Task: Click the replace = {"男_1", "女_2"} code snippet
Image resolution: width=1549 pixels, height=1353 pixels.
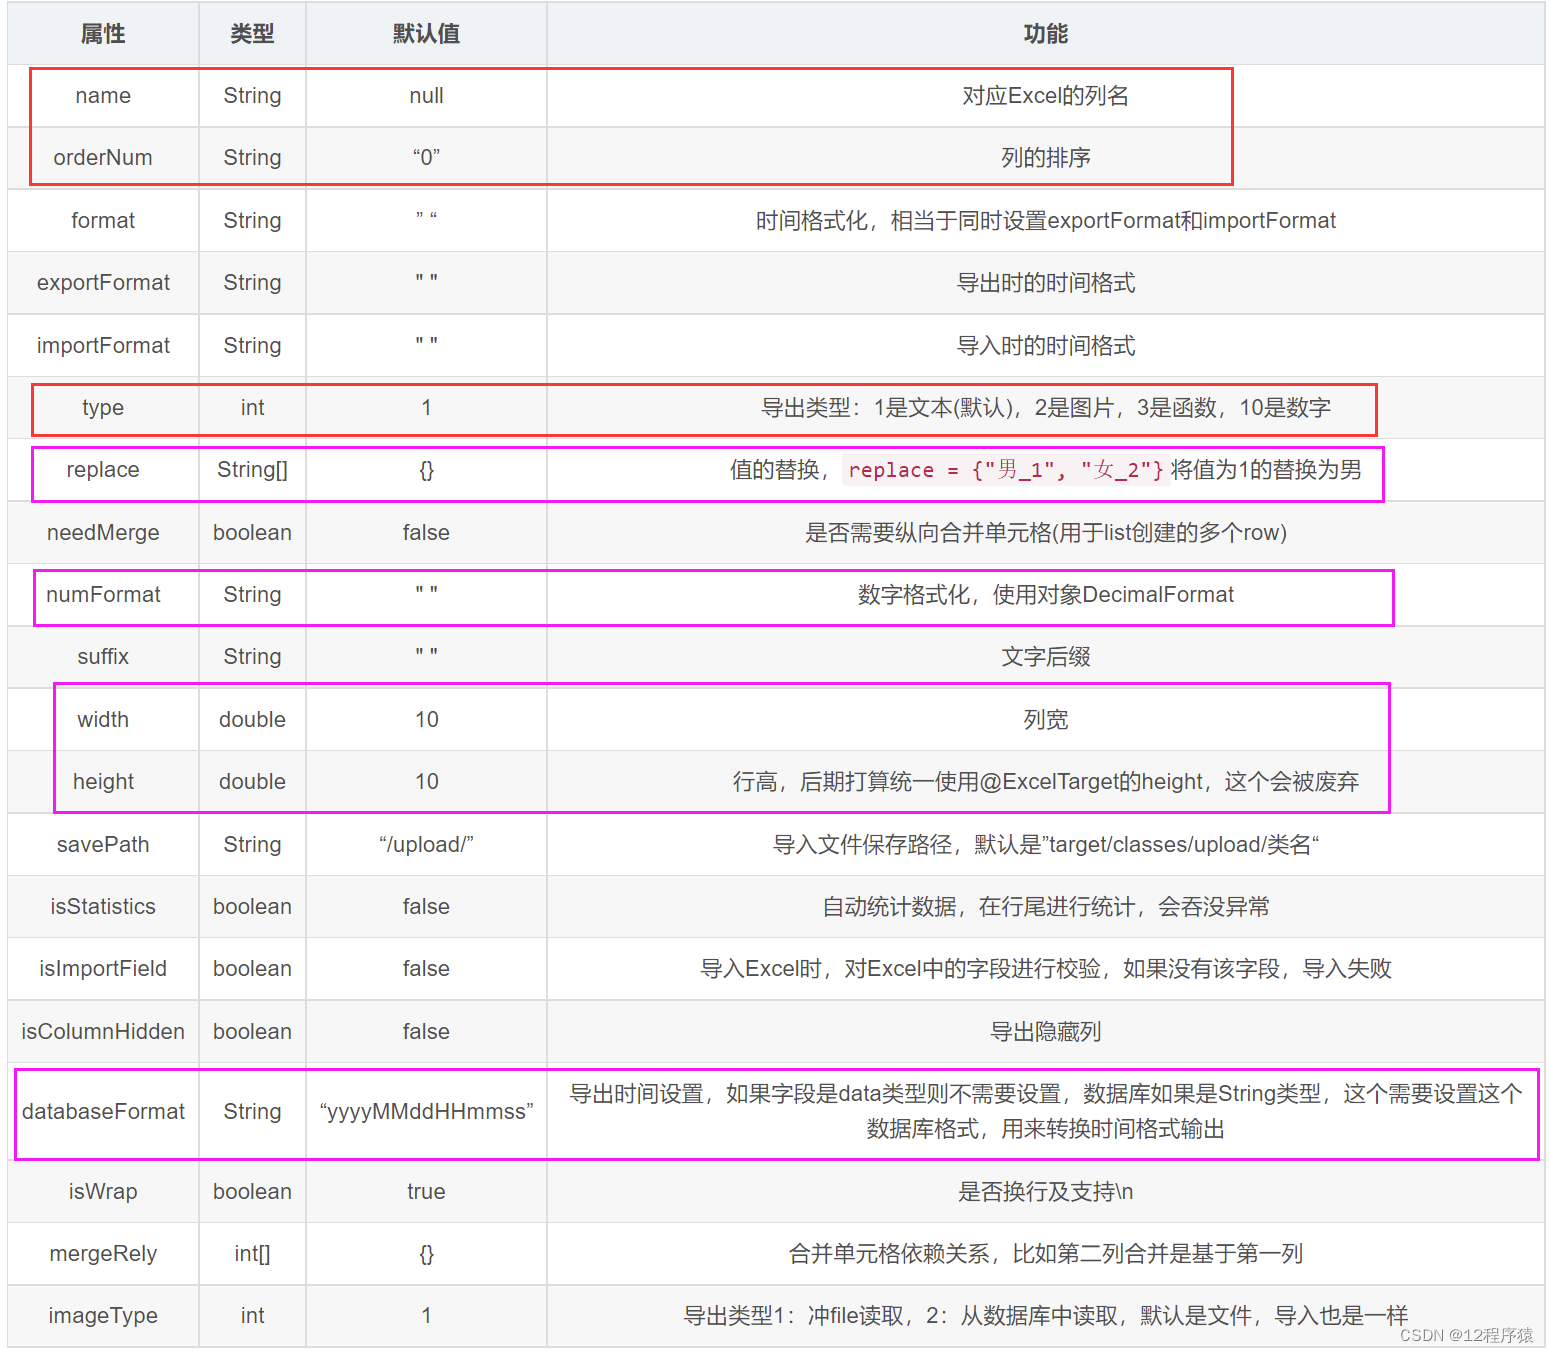Action: 1005,470
